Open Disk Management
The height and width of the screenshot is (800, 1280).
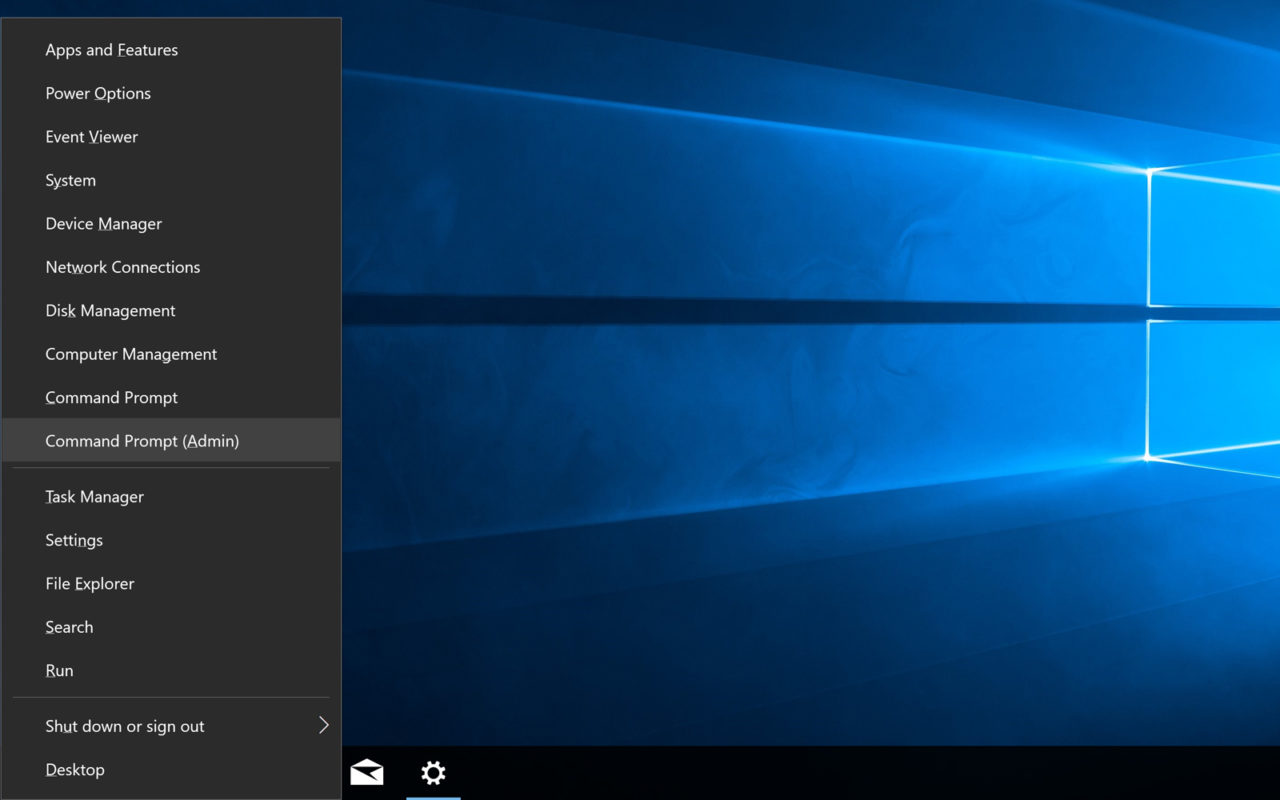click(x=110, y=311)
